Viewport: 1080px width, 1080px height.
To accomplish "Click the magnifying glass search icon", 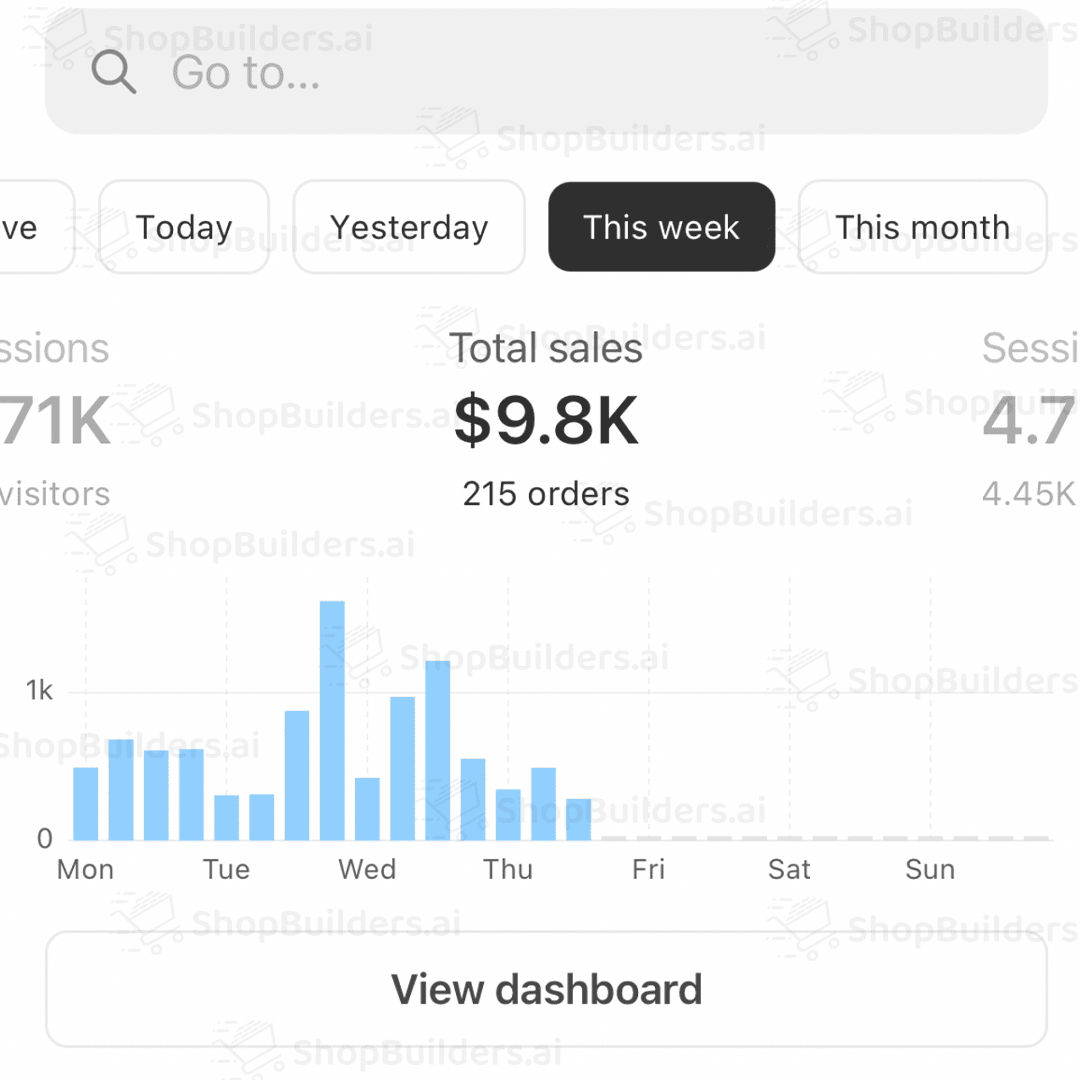I will click(x=113, y=73).
